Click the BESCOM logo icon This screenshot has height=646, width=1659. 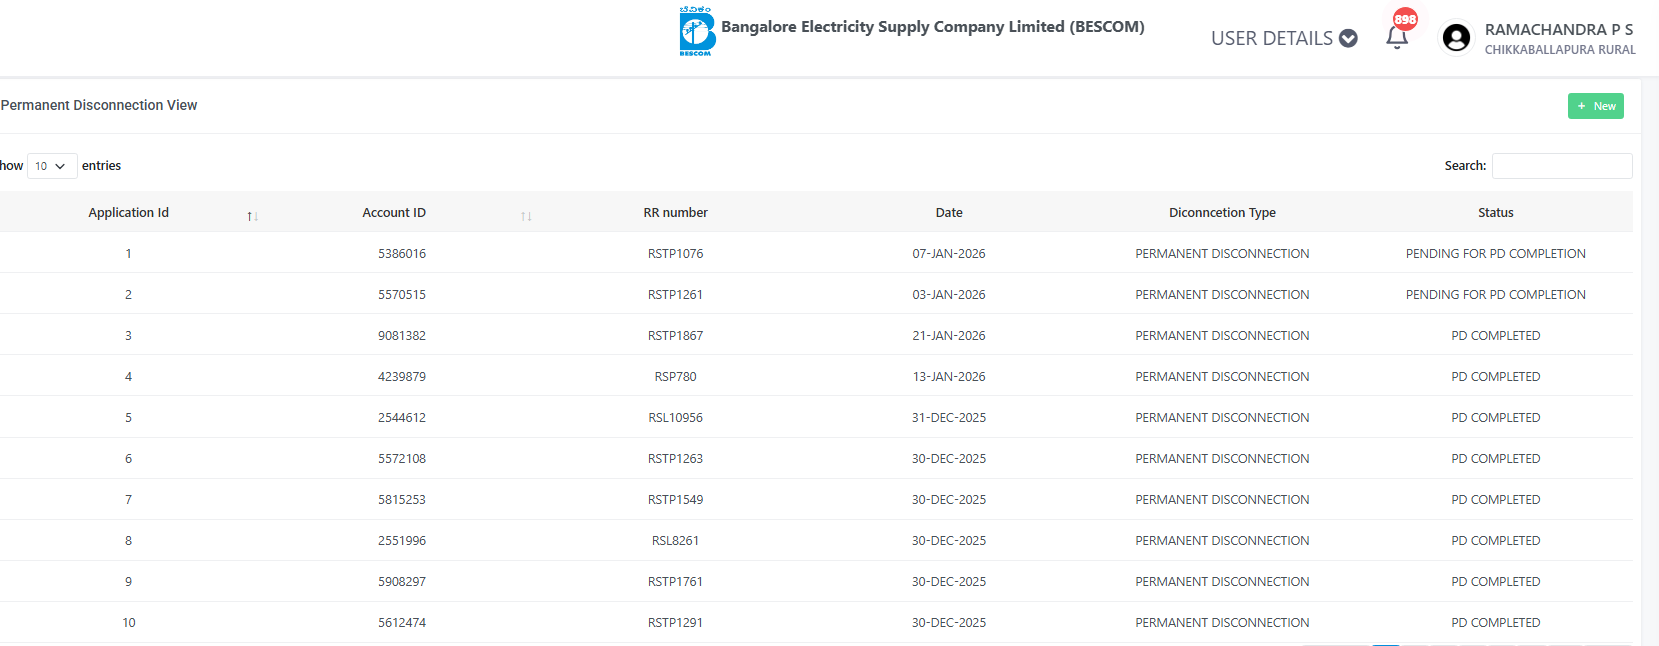[697, 31]
